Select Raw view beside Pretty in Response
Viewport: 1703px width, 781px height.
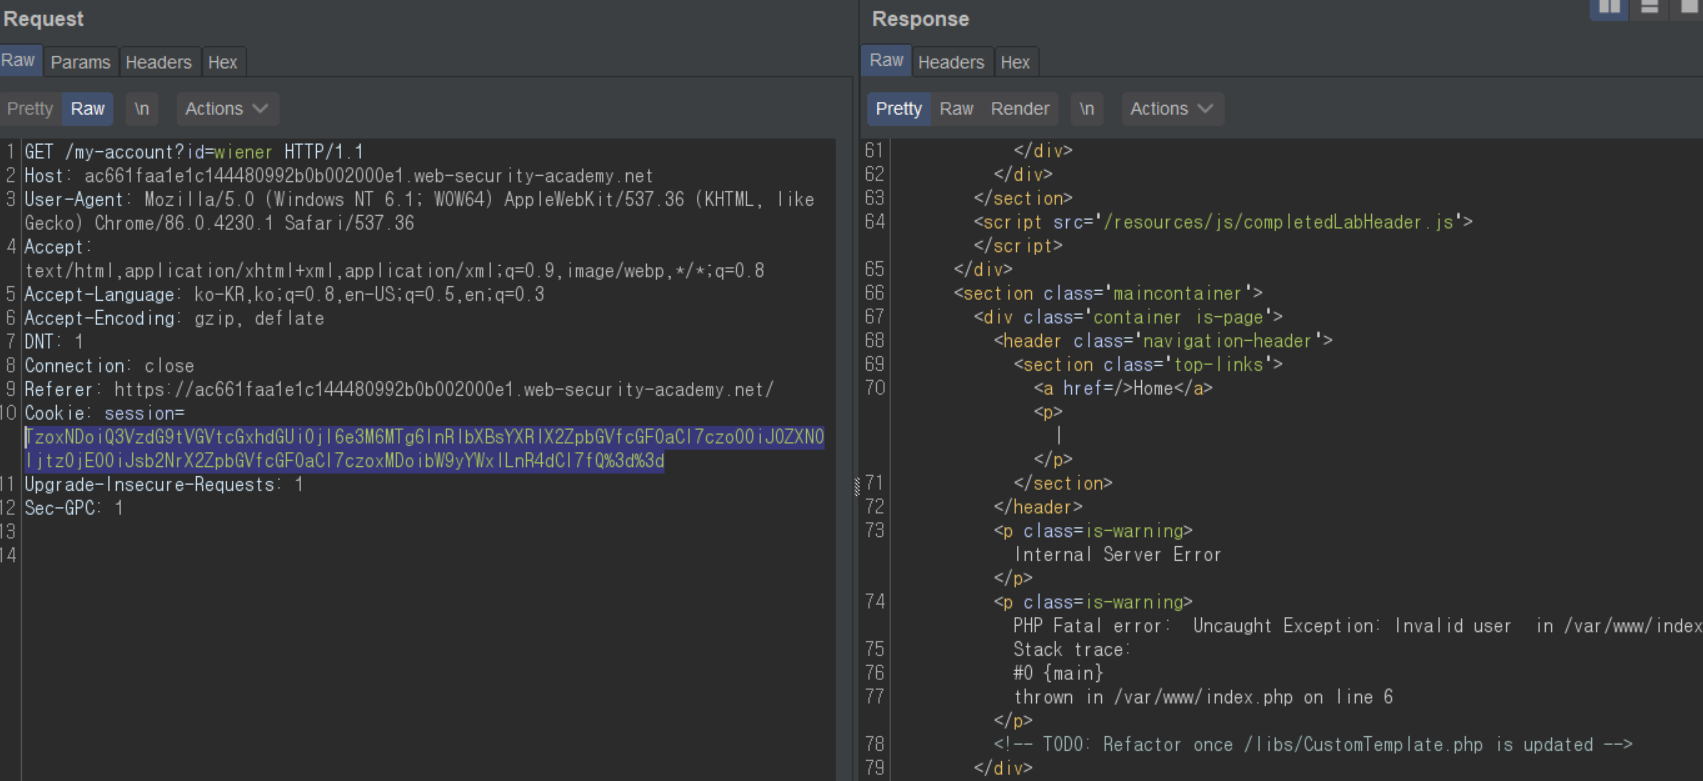[956, 109]
